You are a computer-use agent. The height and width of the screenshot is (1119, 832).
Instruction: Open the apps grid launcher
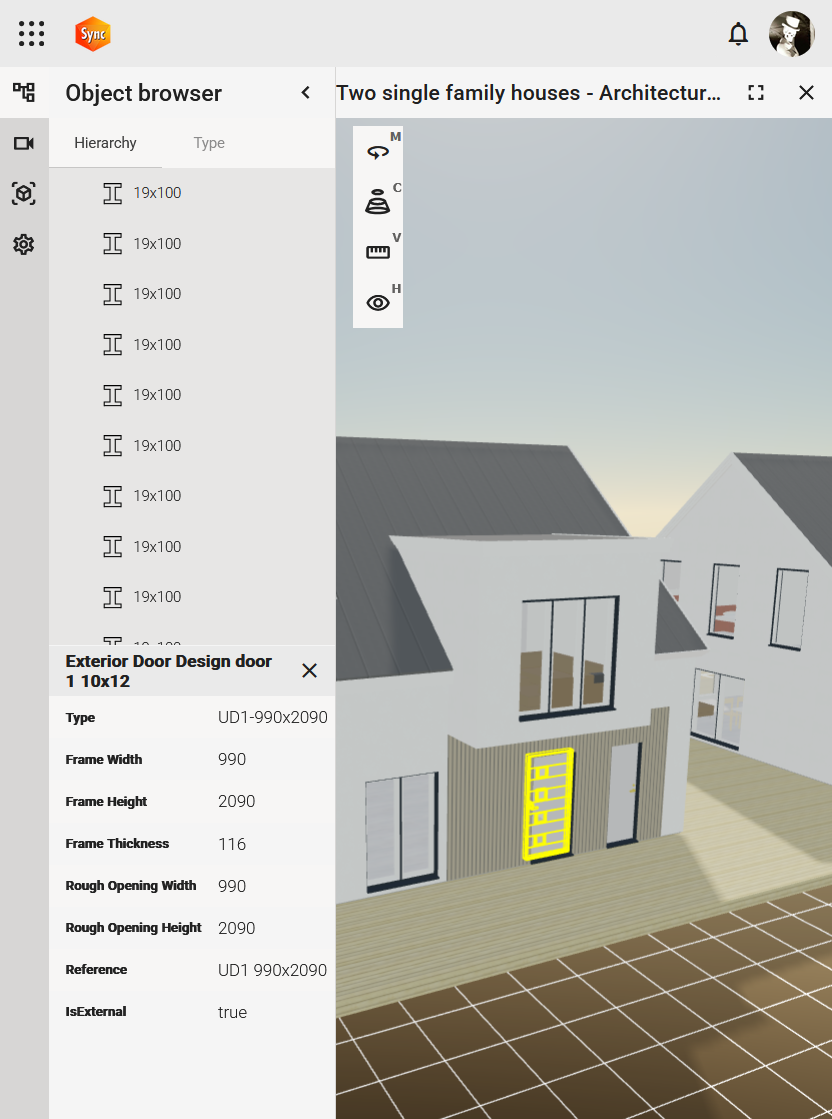point(32,34)
